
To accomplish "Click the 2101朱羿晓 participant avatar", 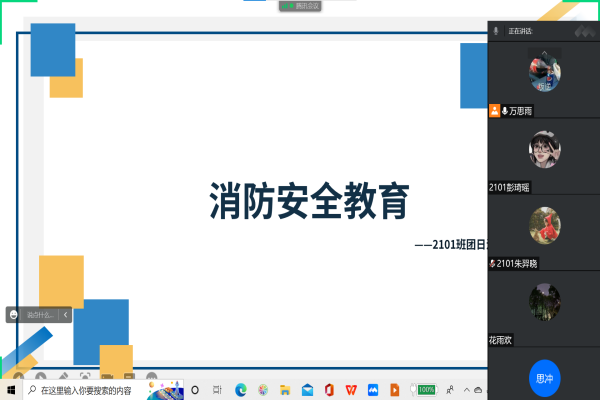I will tap(544, 225).
